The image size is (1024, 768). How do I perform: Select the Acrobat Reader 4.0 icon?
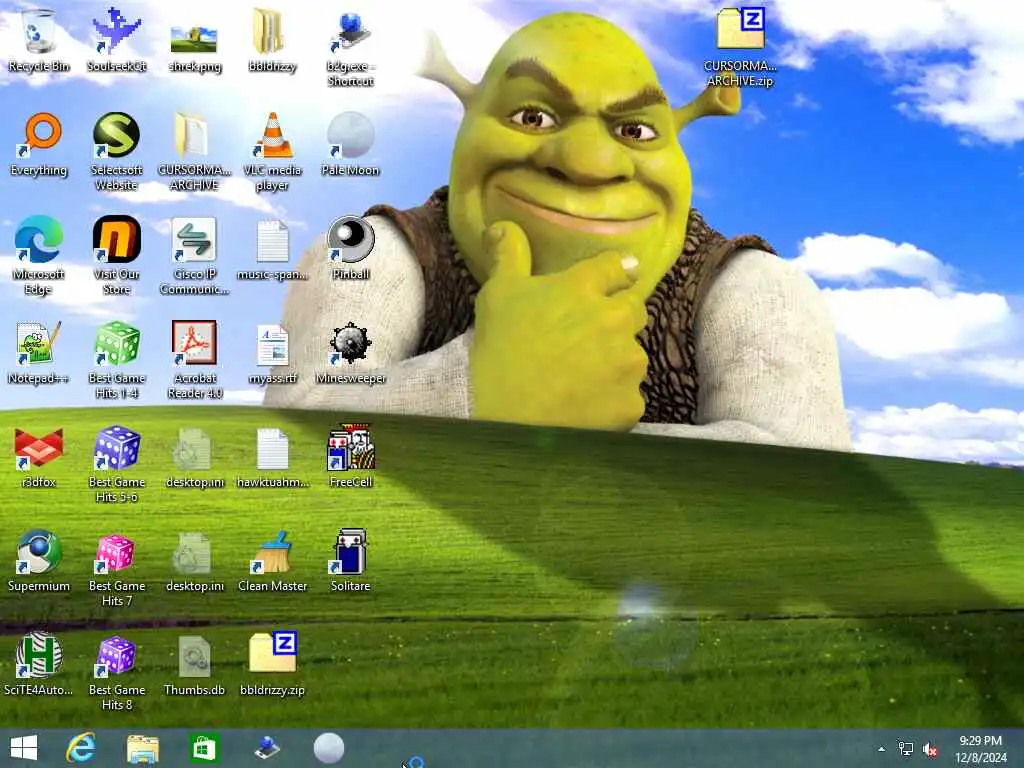pyautogui.click(x=195, y=360)
